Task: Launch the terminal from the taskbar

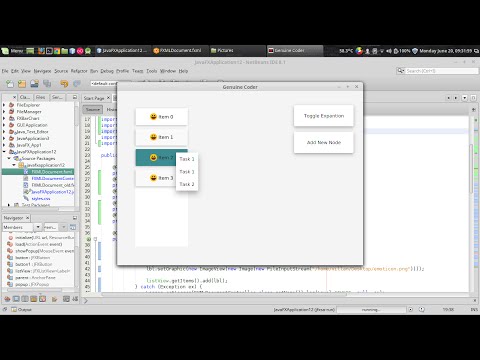Action: (x=49, y=51)
